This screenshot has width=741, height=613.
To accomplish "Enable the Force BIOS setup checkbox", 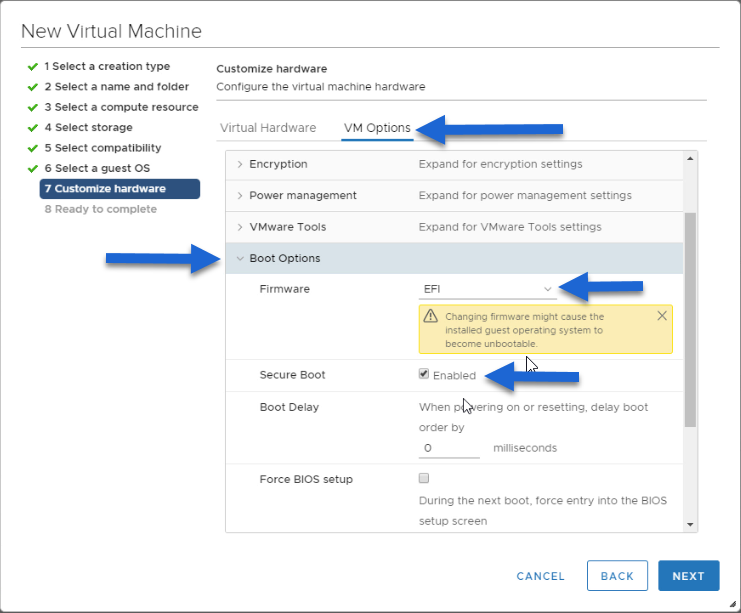I will [423, 478].
